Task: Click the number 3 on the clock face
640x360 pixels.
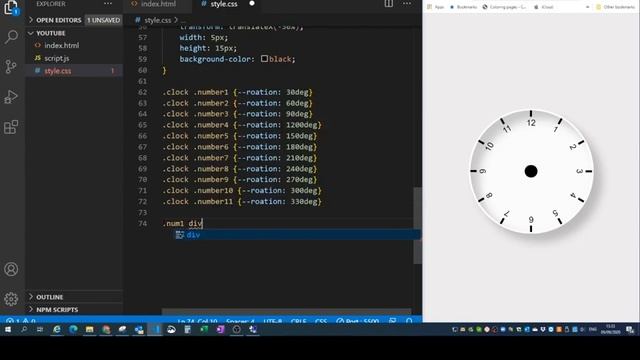Action: (579, 171)
